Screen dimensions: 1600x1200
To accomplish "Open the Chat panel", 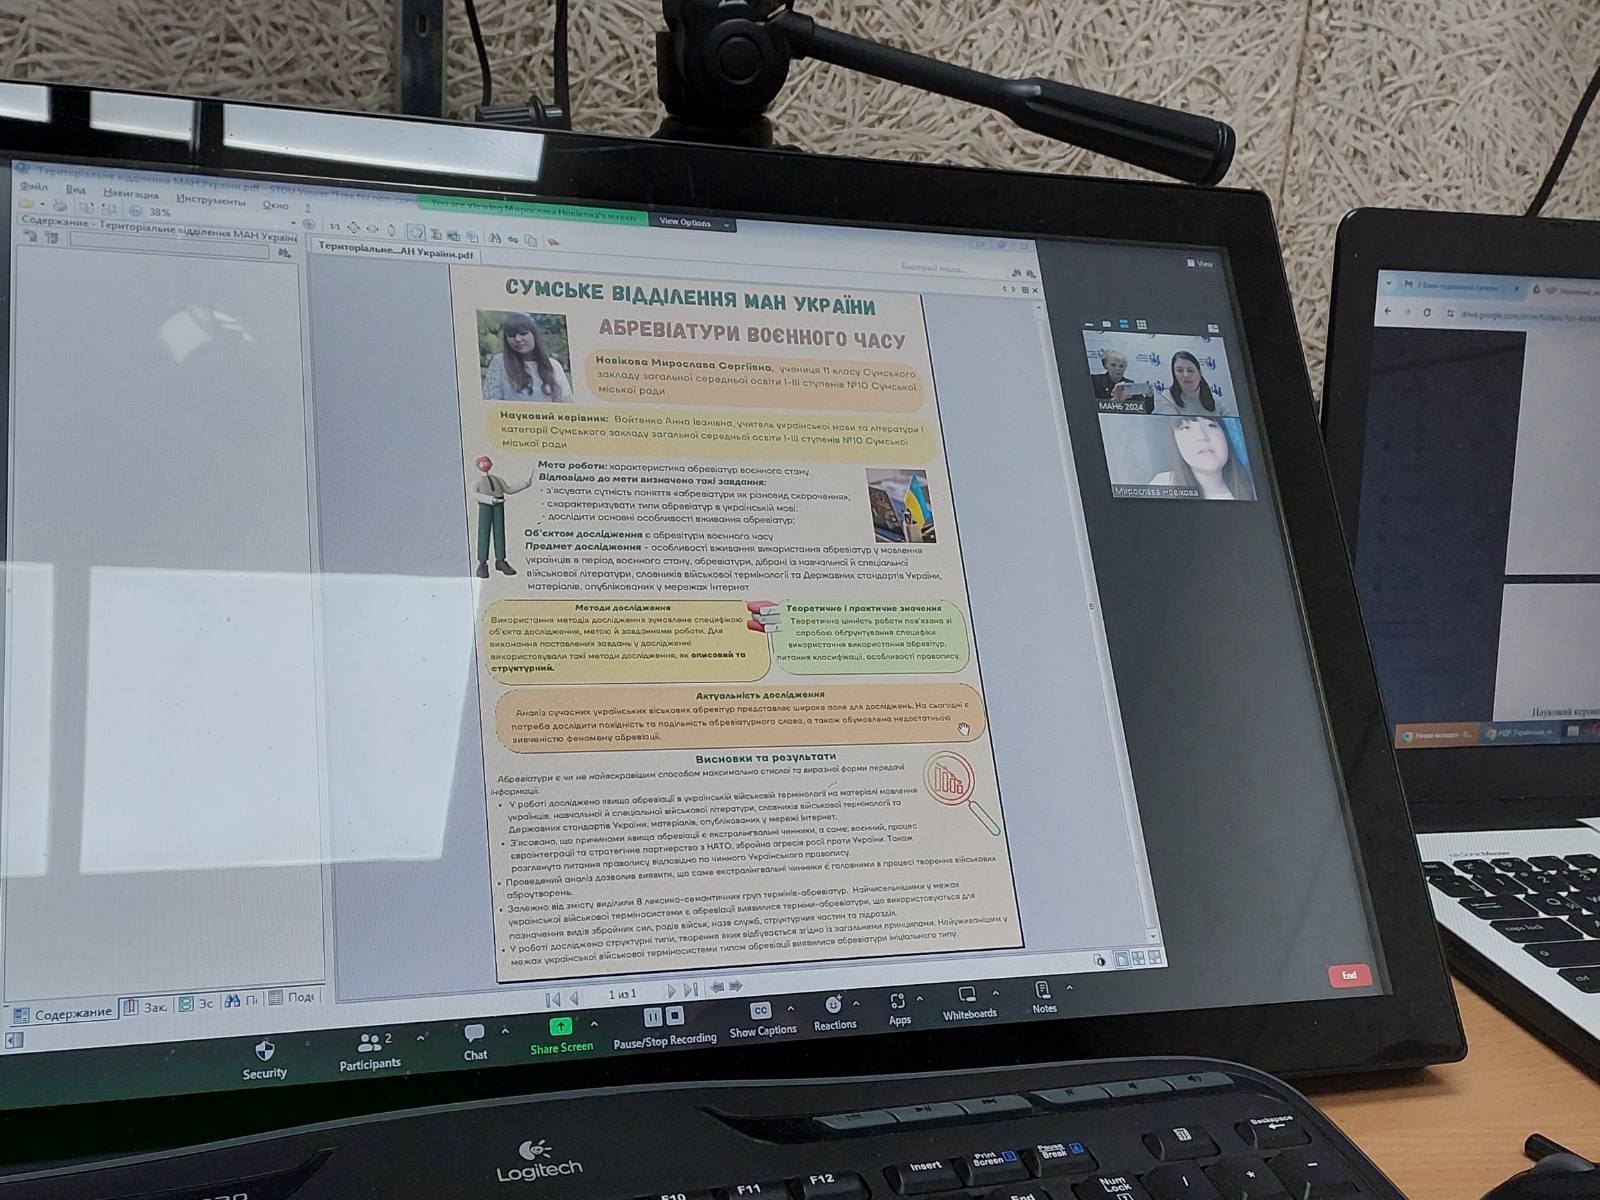I will [475, 1039].
